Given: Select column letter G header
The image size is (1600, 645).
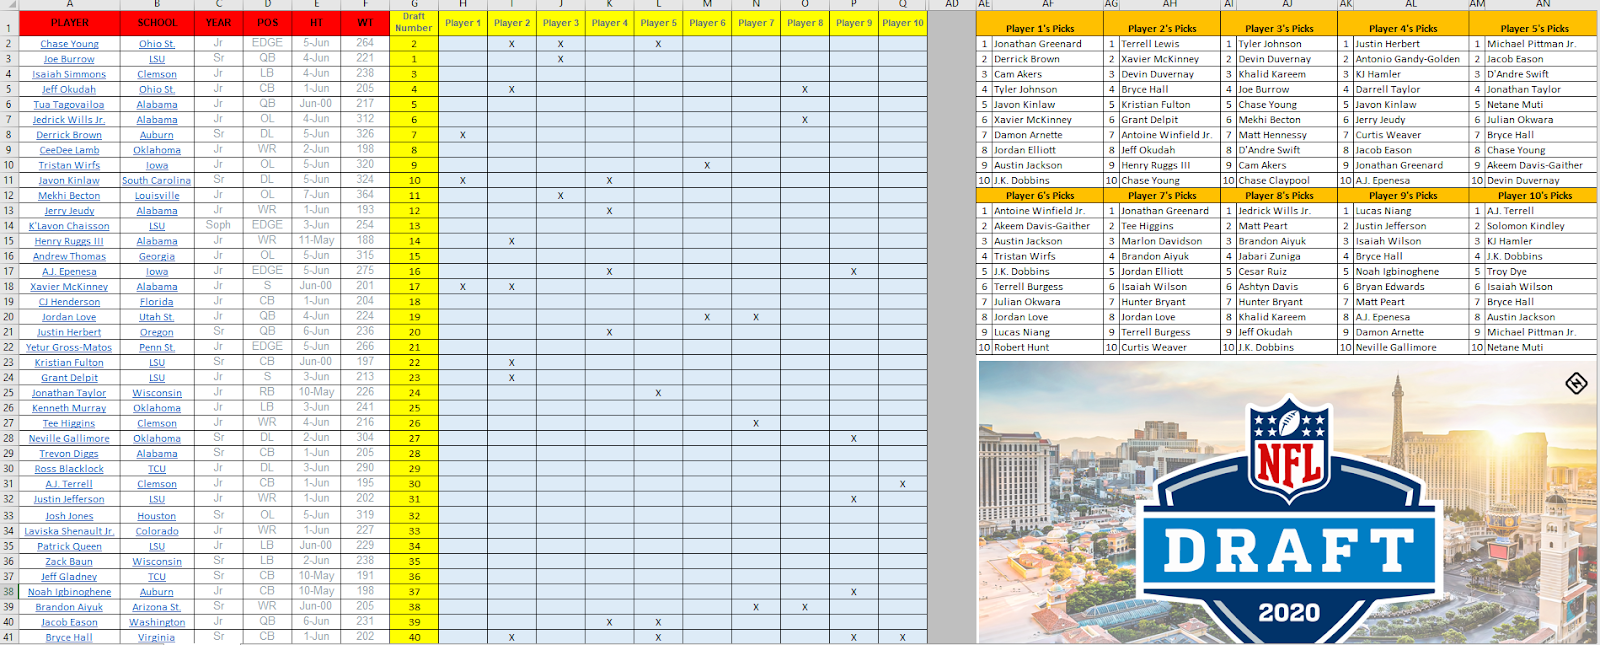Looking at the screenshot, I should [x=413, y=4].
